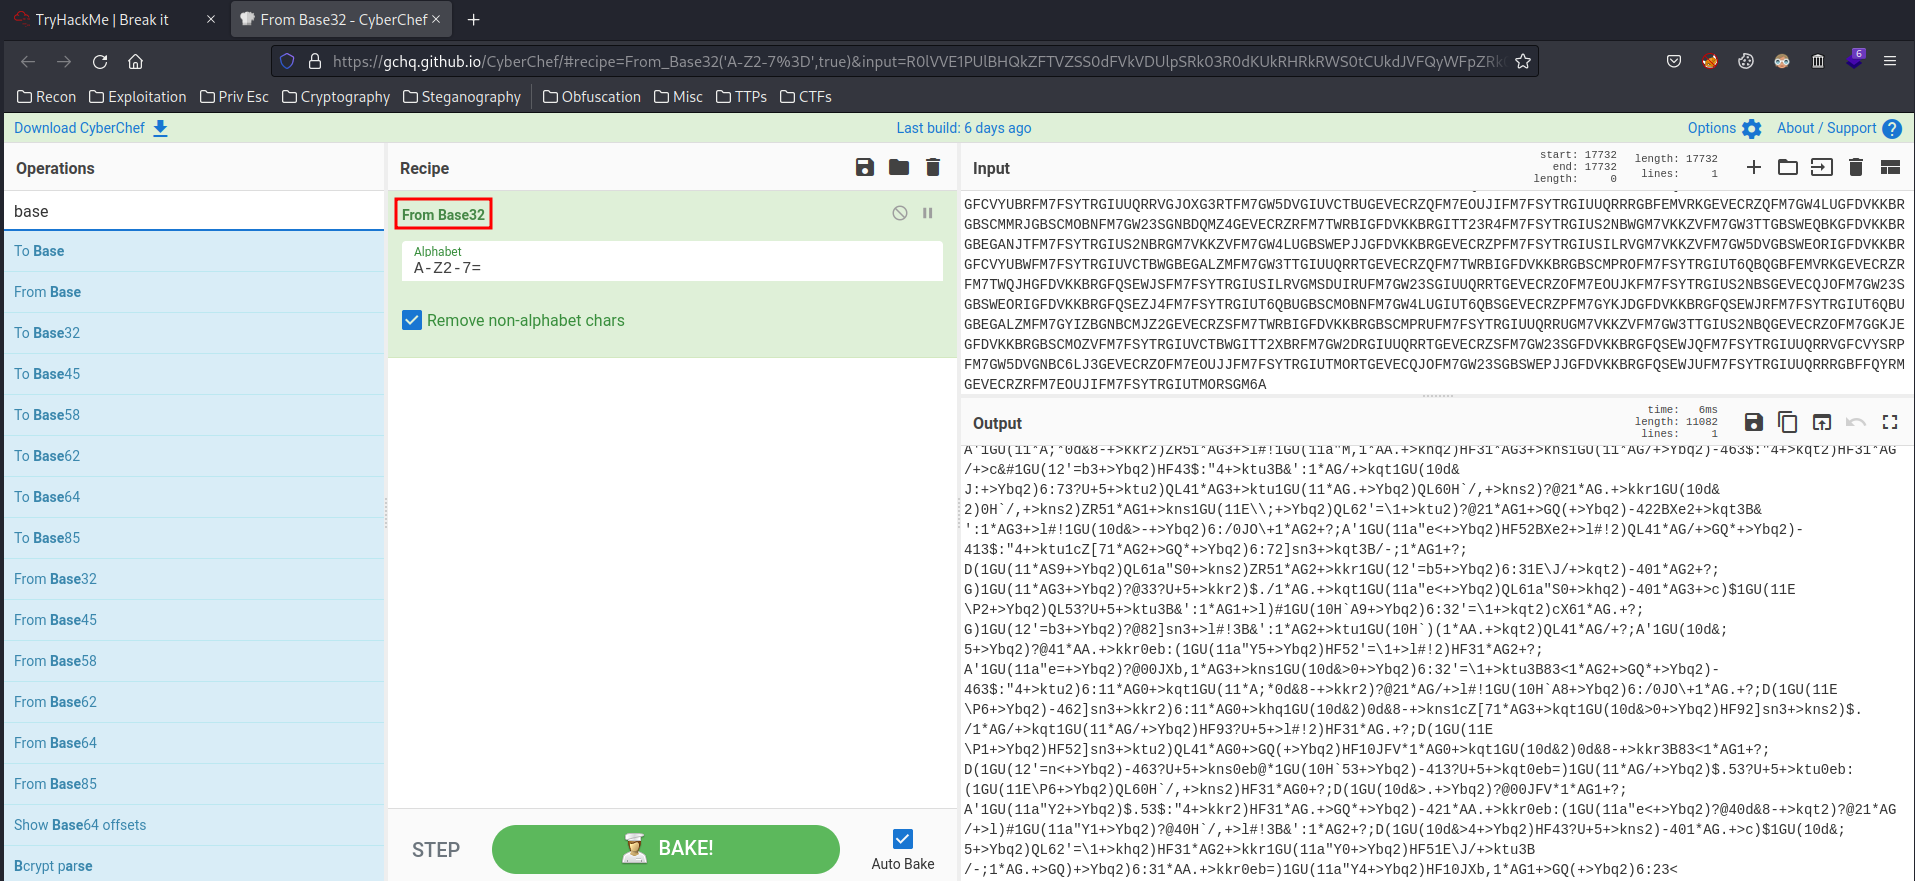Save the current recipe
1915x881 pixels.
point(865,167)
